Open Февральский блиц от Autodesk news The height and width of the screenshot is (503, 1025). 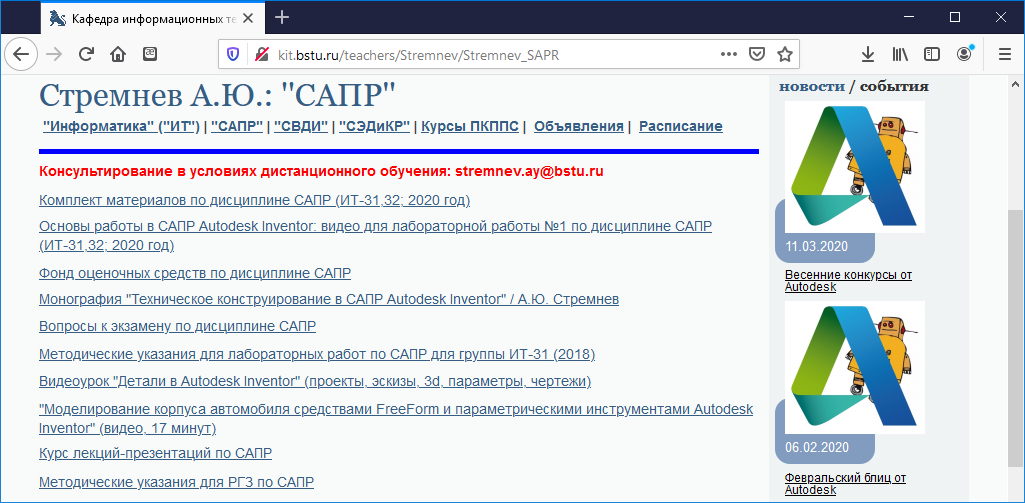click(845, 483)
